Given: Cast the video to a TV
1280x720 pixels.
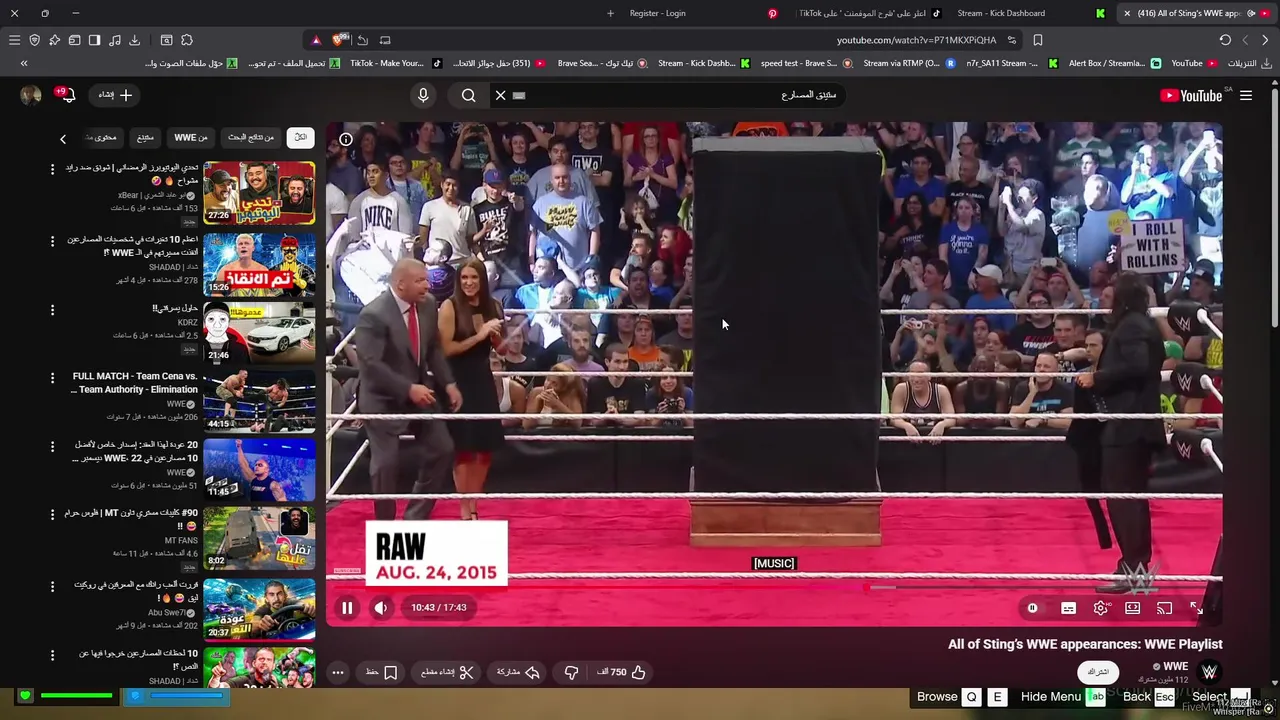Looking at the screenshot, I should (1165, 608).
